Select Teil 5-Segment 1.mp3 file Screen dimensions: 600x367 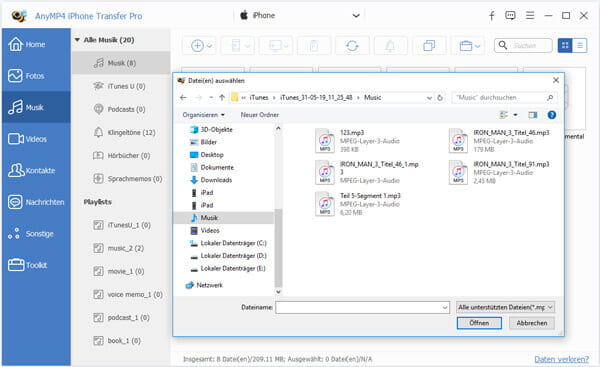(x=358, y=204)
